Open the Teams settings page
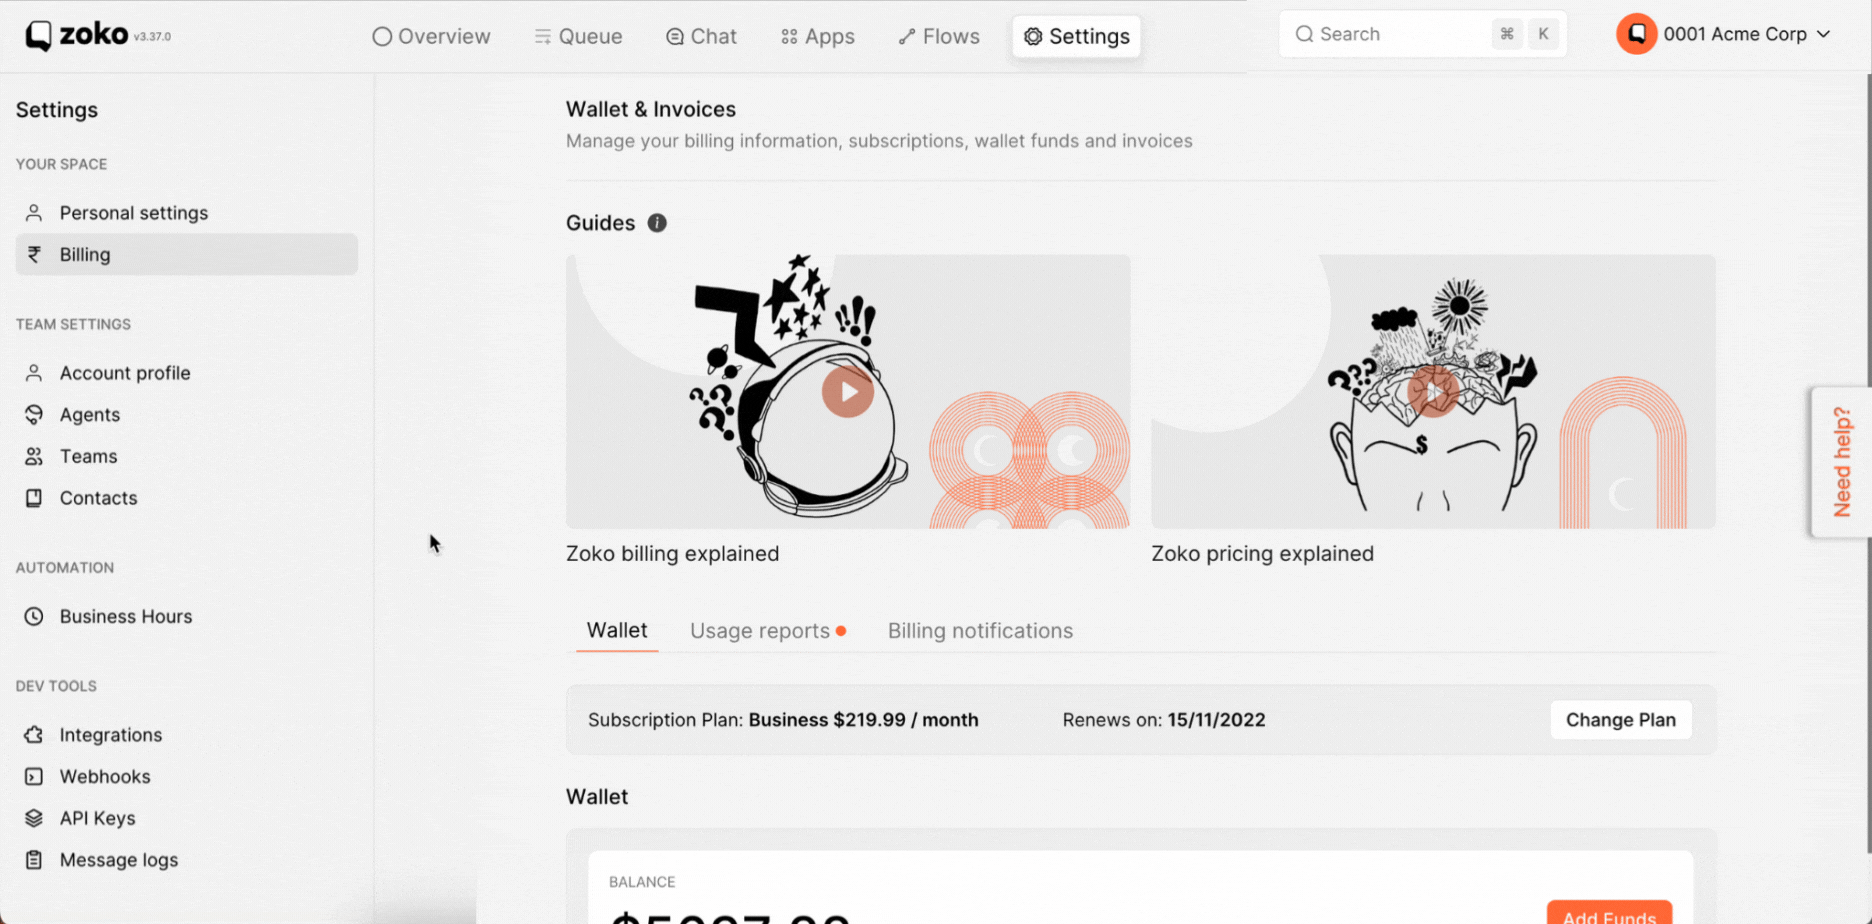The width and height of the screenshot is (1872, 924). [187, 457]
